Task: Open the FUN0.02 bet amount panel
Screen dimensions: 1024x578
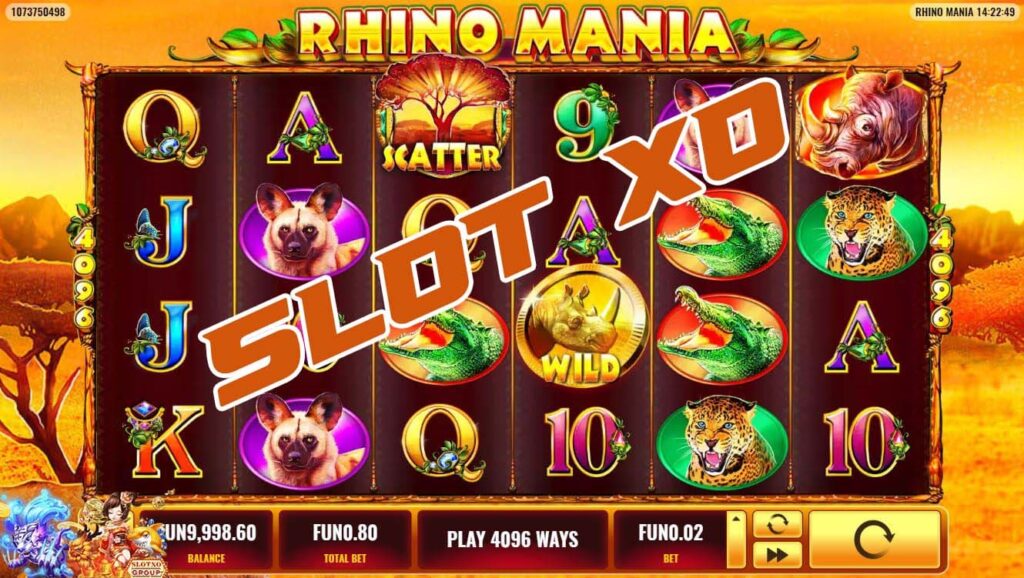Action: point(670,539)
